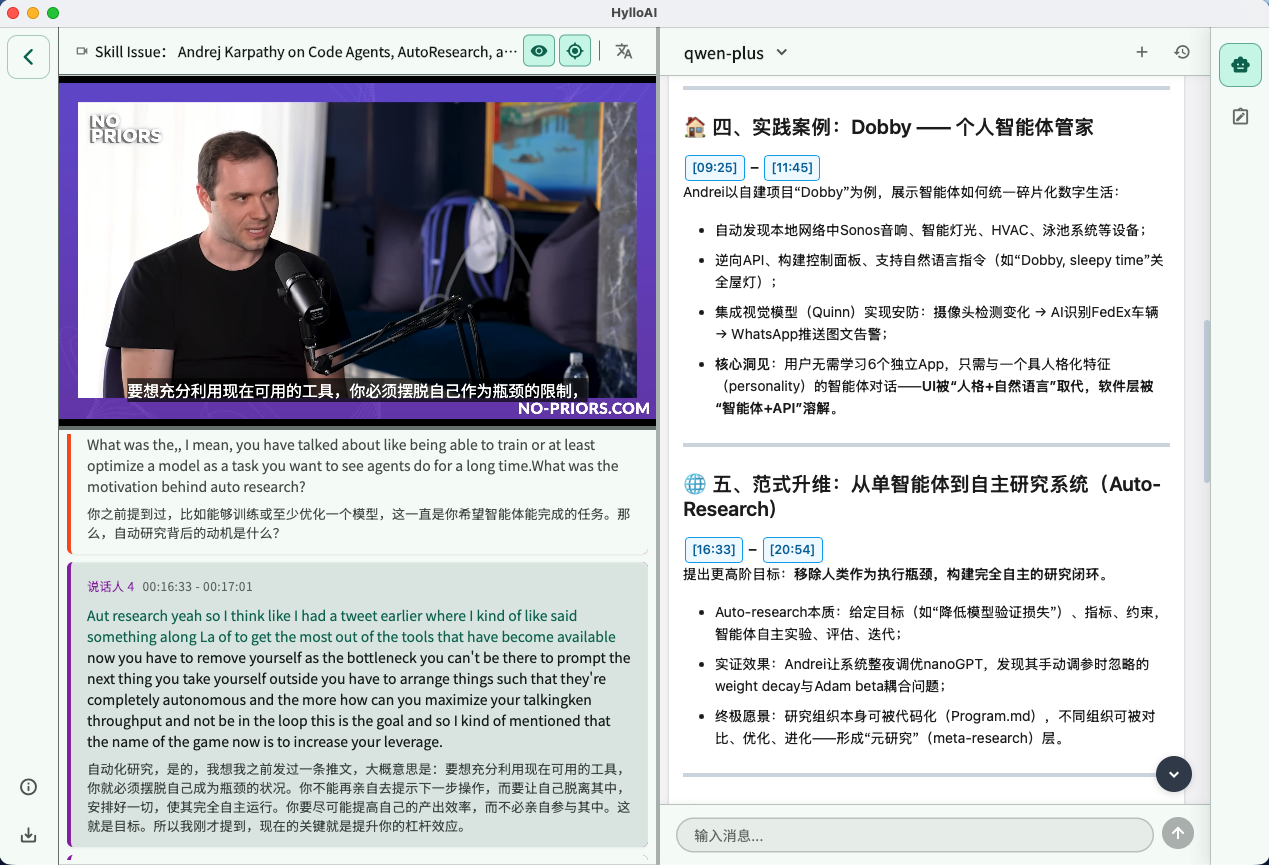Click the info circle icon in the sidebar

point(29,787)
